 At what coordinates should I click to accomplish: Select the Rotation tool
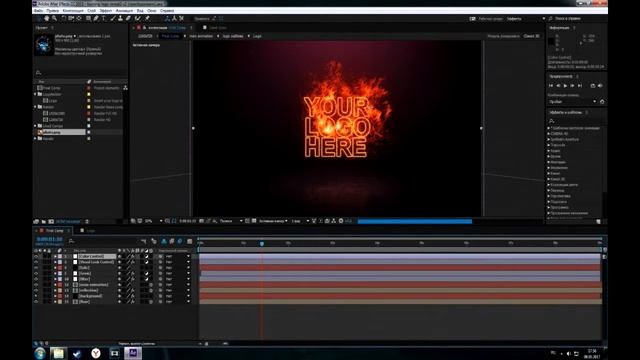point(63,18)
